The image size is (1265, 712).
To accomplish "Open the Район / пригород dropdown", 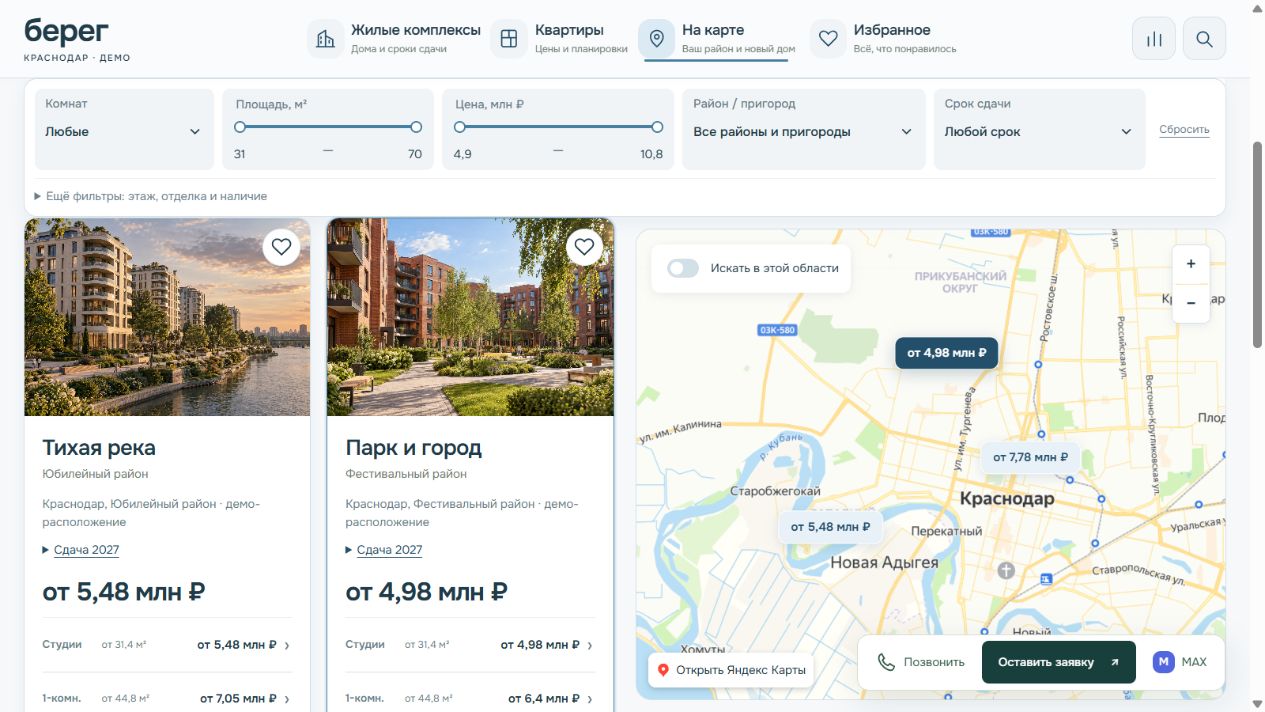I will (804, 130).
